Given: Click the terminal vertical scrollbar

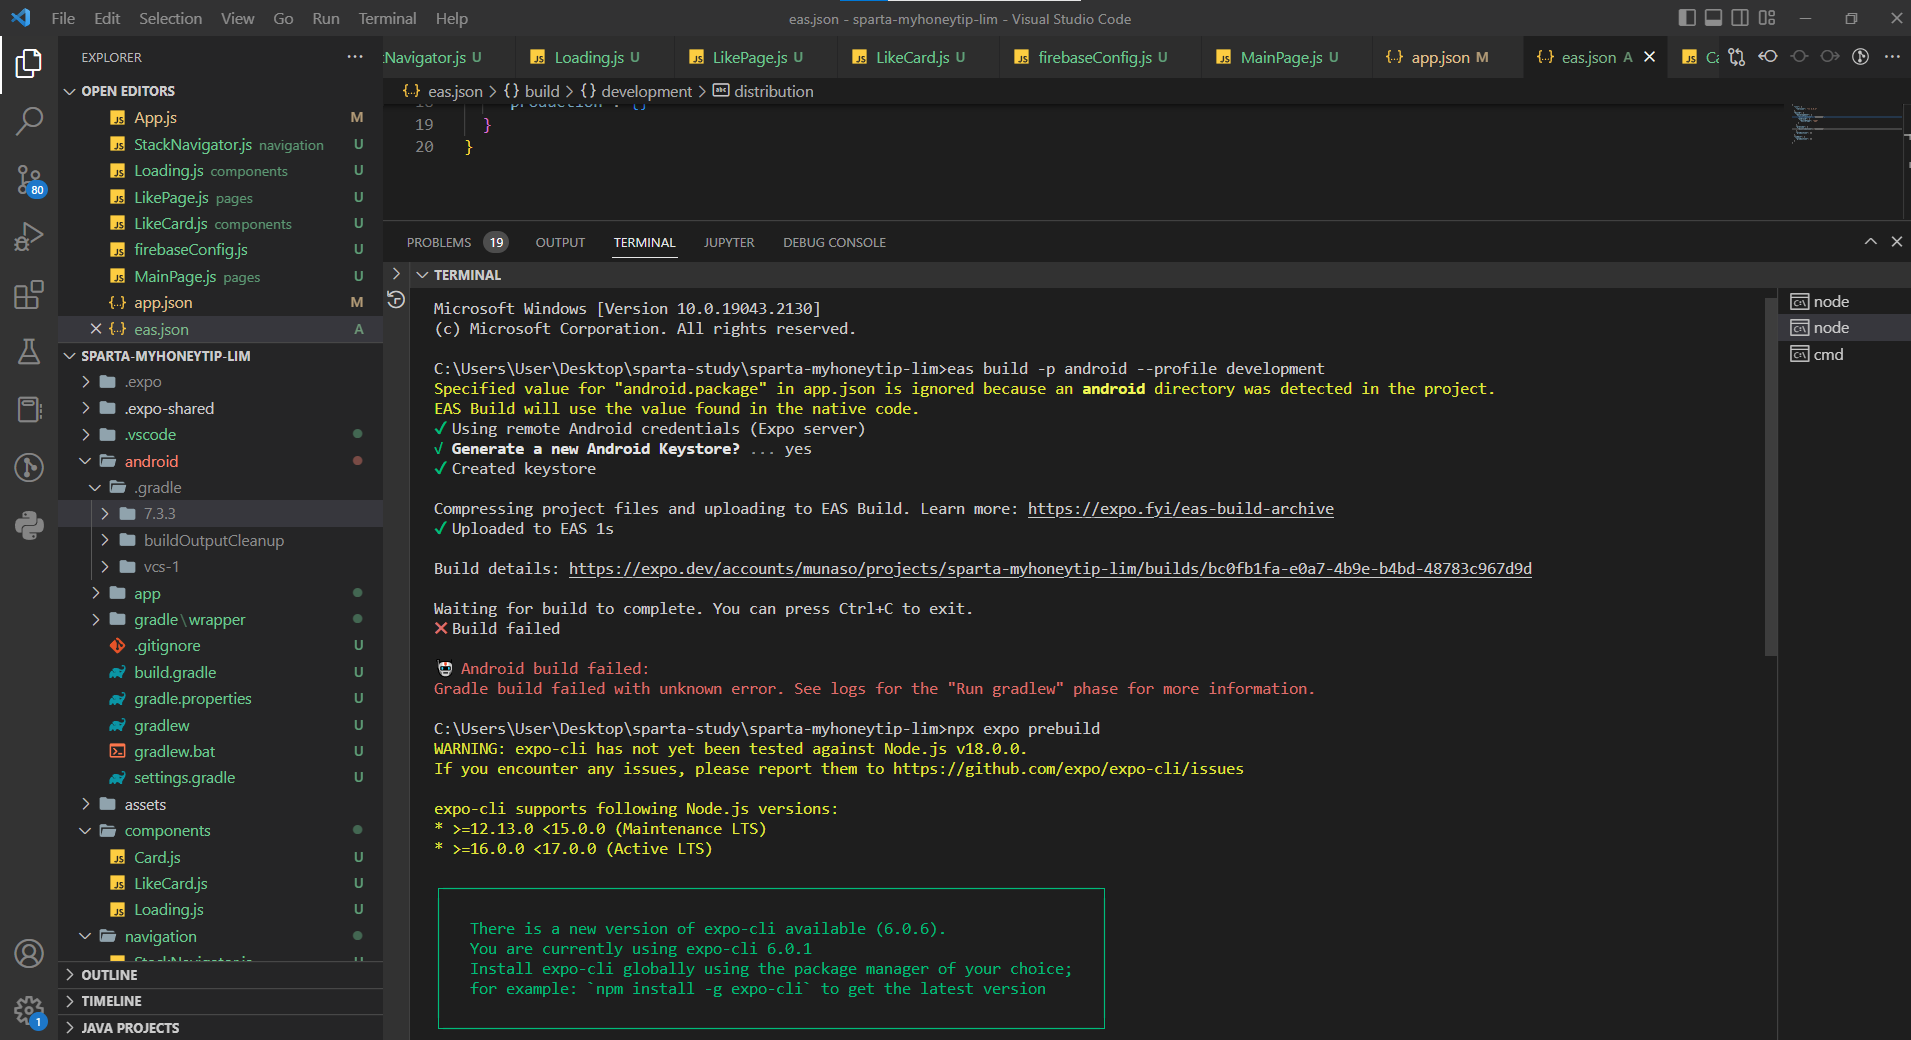Looking at the screenshot, I should coord(1770,475).
